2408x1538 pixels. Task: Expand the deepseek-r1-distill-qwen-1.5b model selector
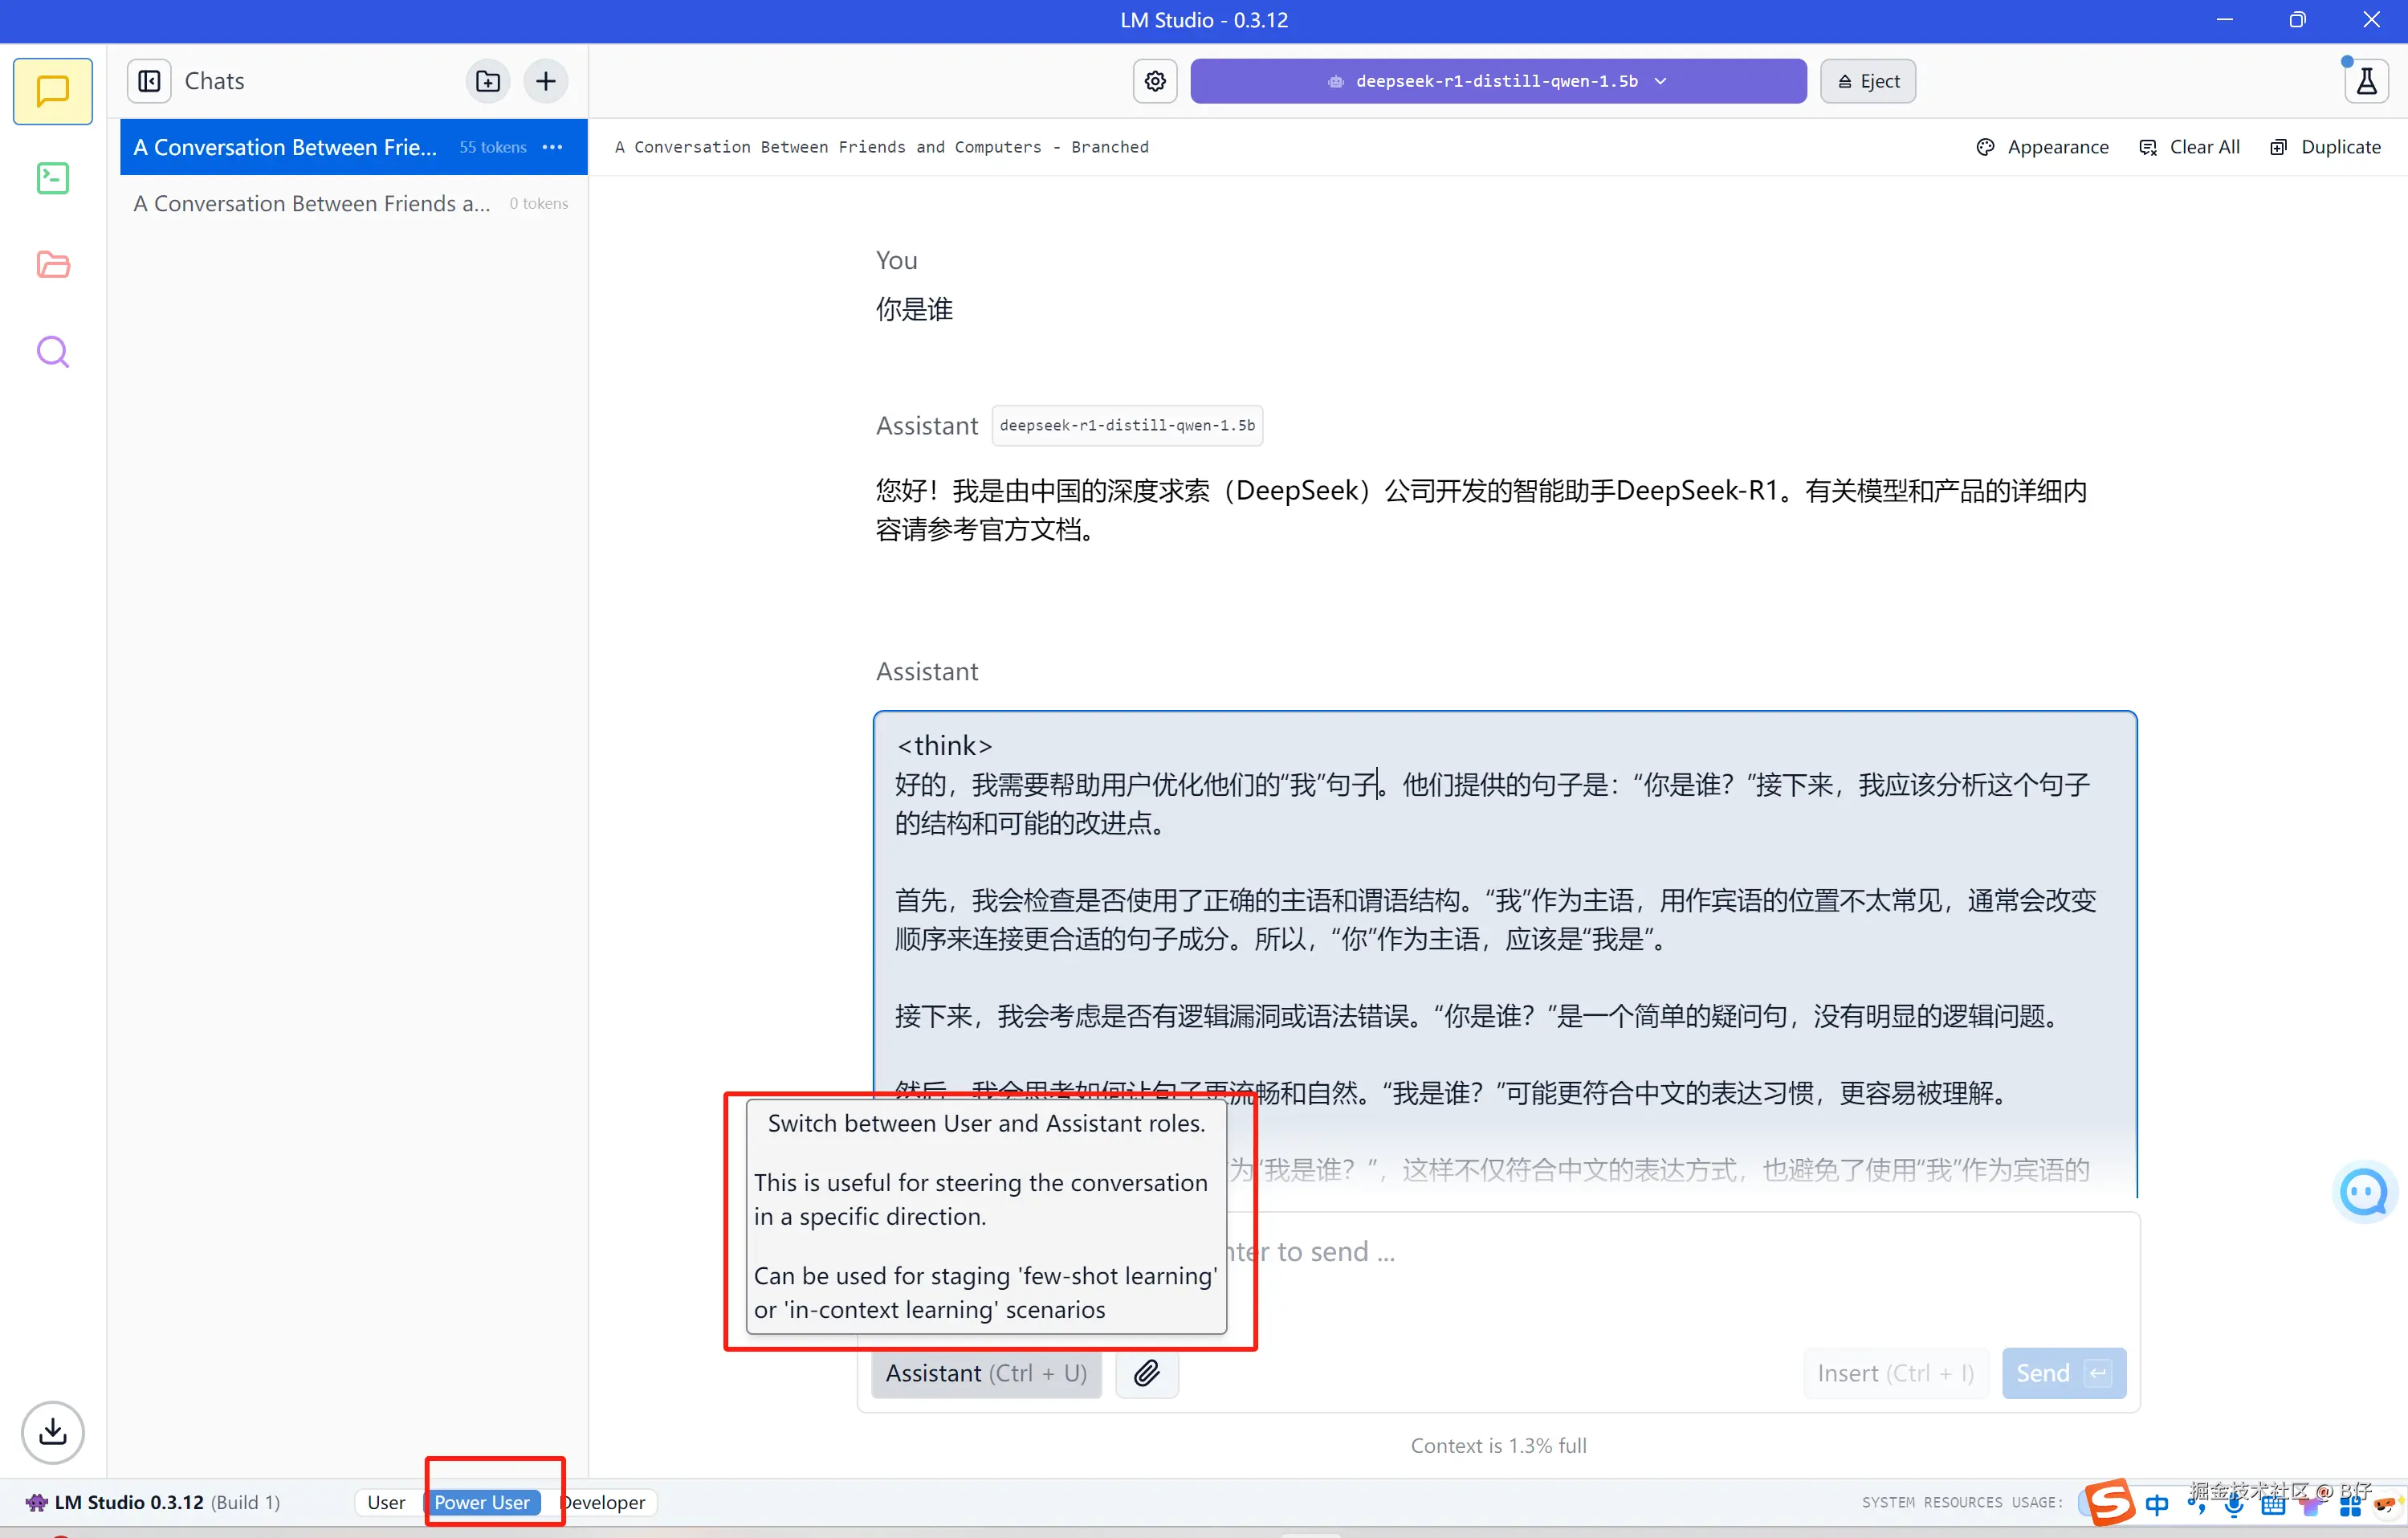pyautogui.click(x=1497, y=81)
